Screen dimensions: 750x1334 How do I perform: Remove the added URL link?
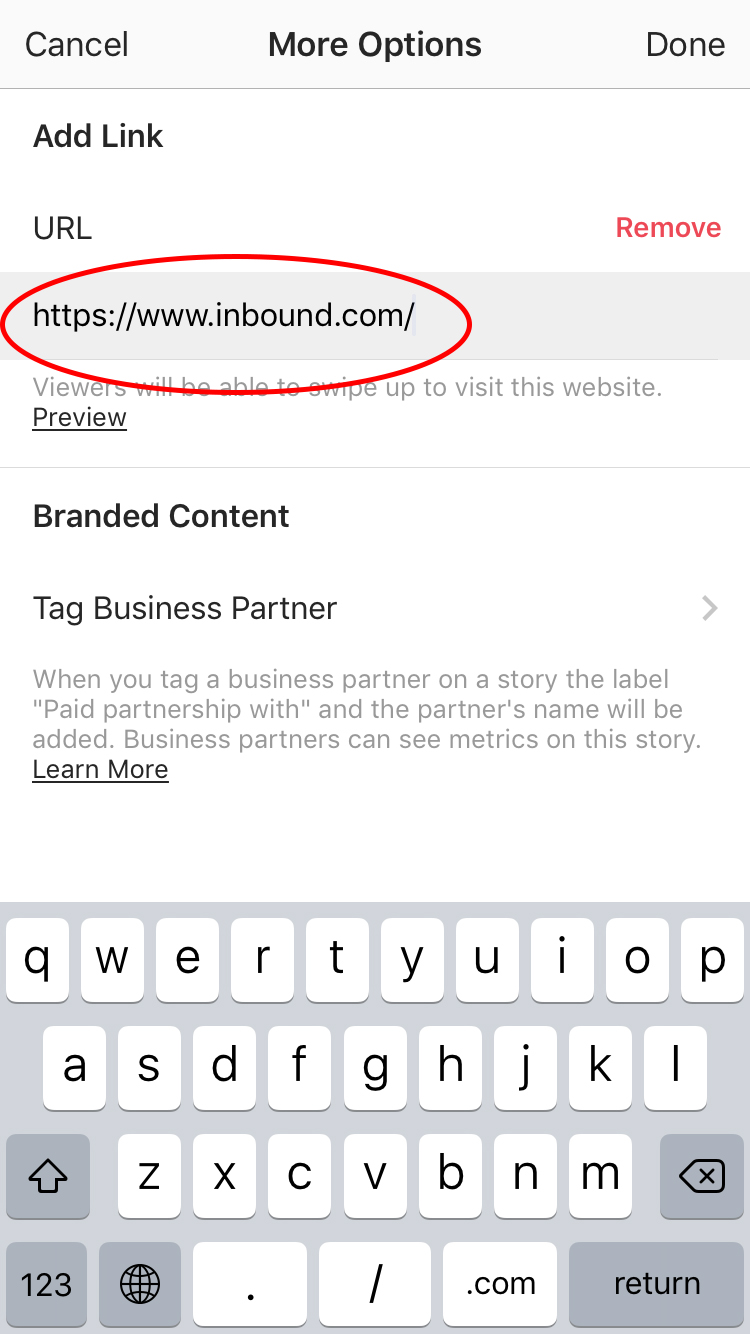pos(668,228)
